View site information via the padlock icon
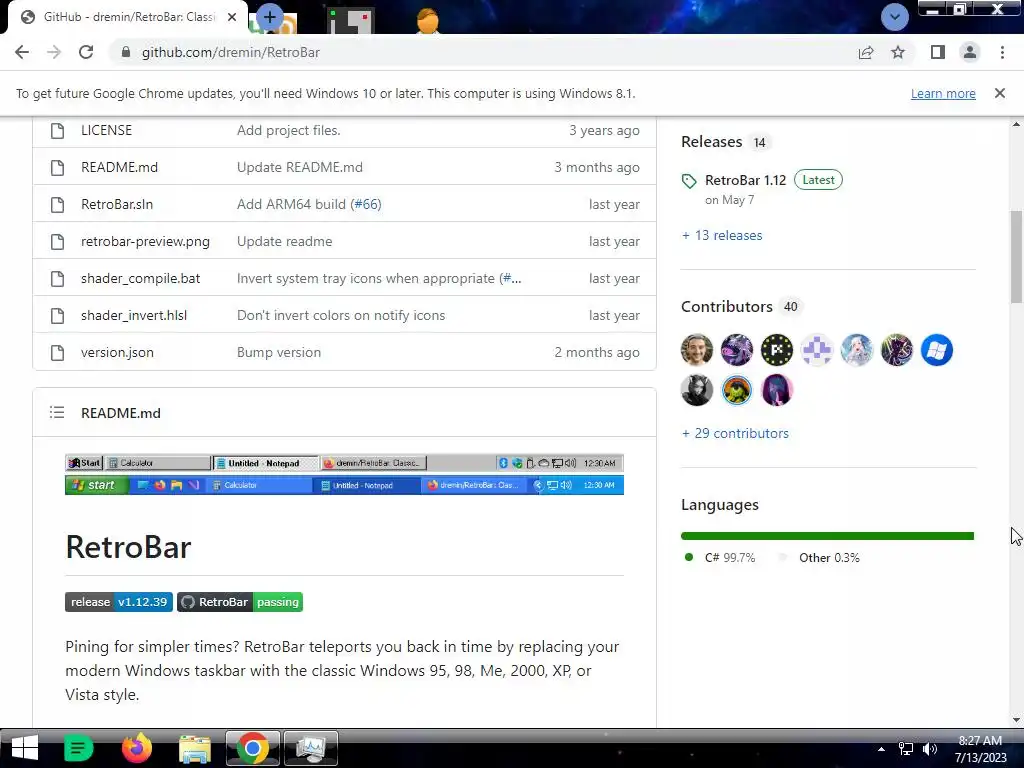1024x768 pixels. tap(126, 52)
